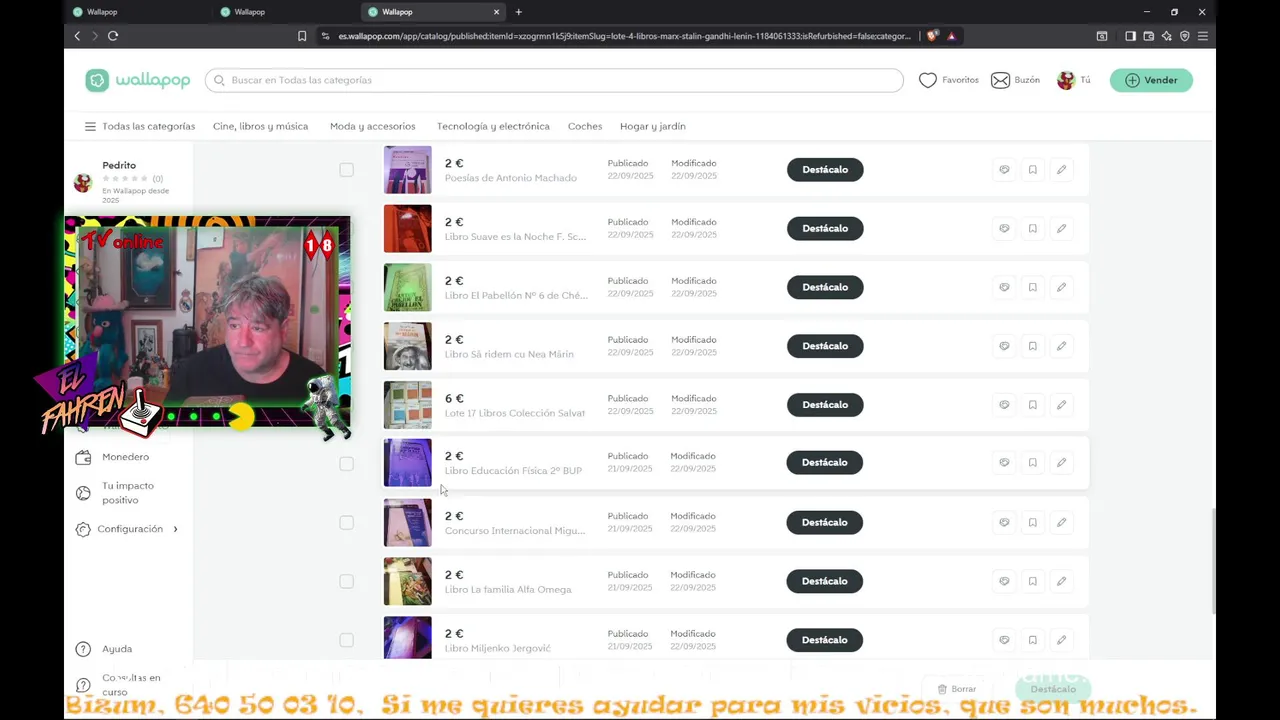Click the handshake sold icon for Libro Educación Física 2º BUP
The height and width of the screenshot is (720, 1280).
(x=1004, y=463)
